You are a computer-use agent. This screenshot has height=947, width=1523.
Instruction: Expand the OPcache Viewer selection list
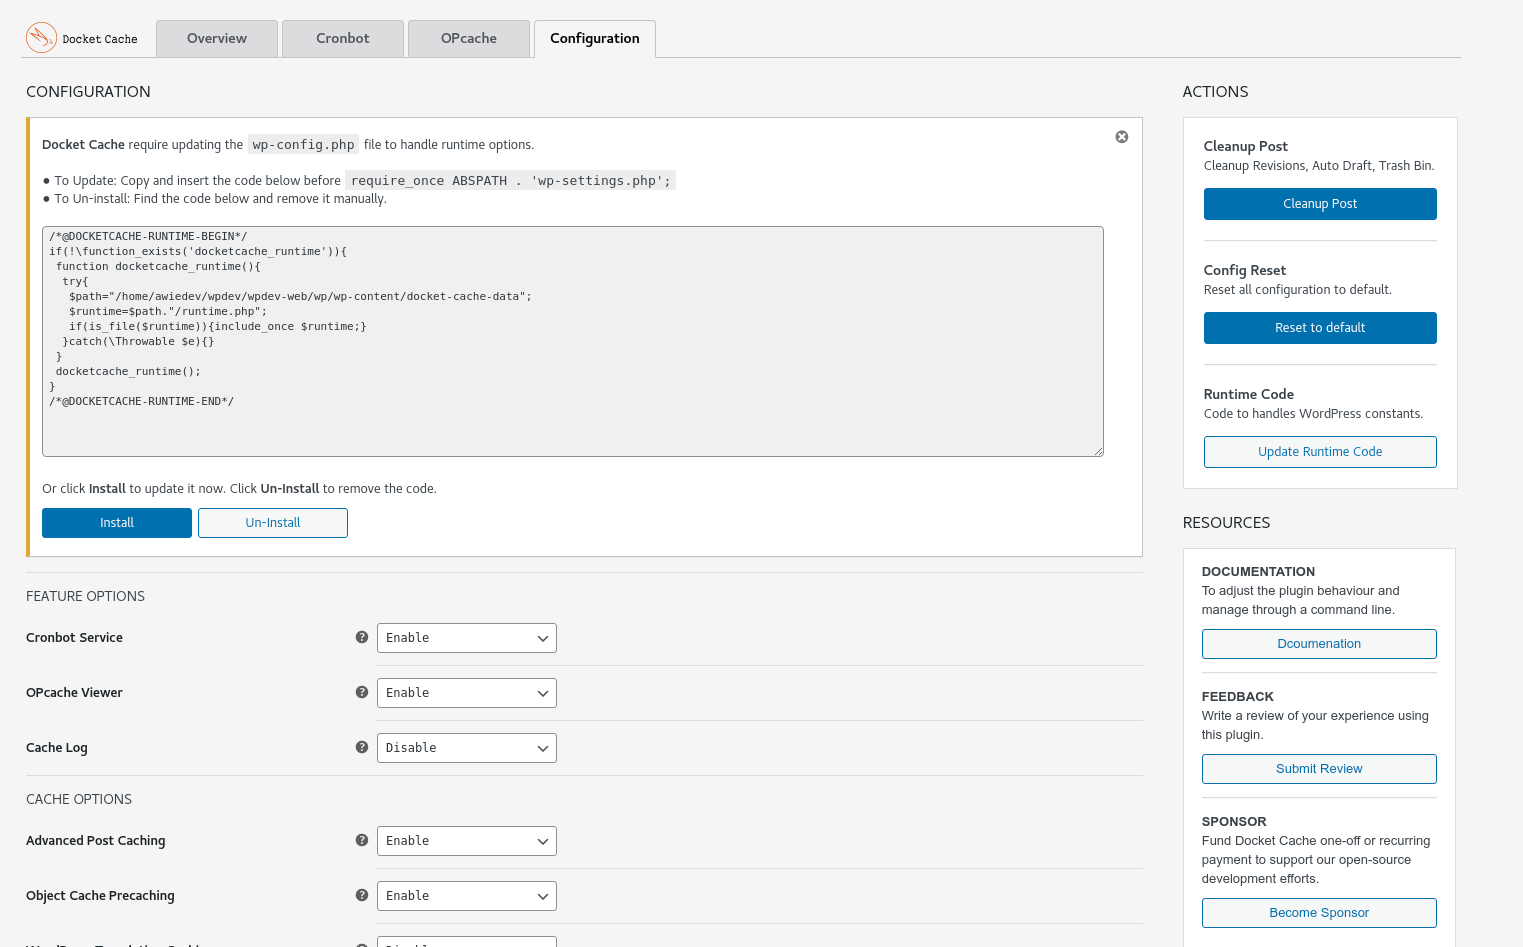466,692
